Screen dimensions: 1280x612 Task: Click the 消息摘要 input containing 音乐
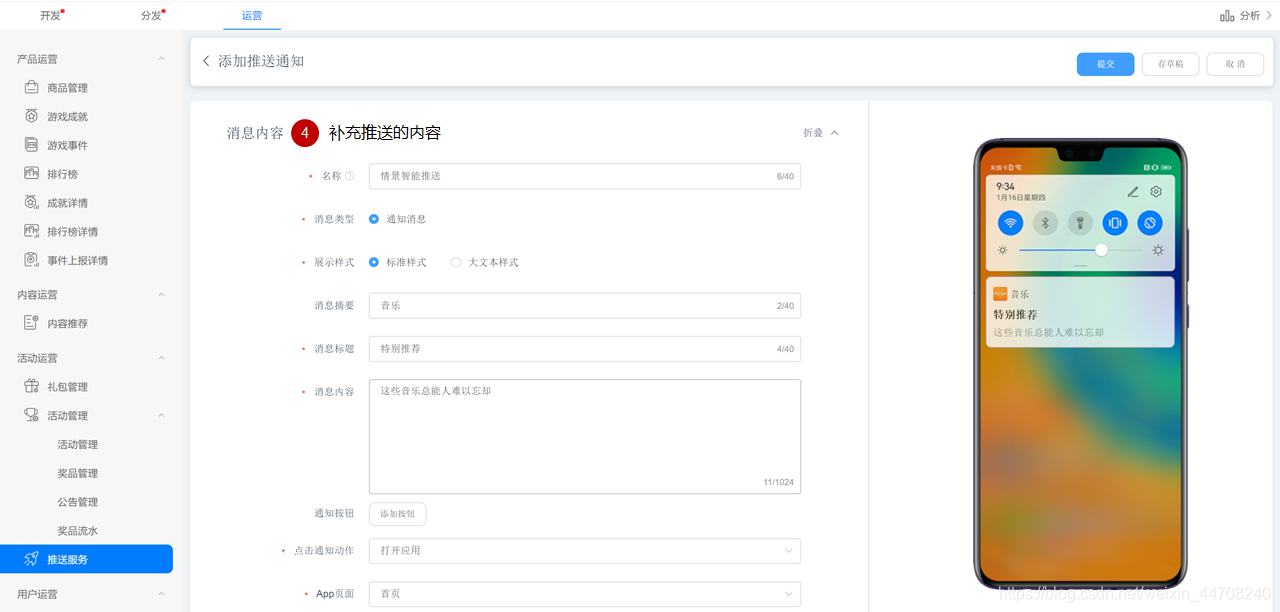[584, 308]
